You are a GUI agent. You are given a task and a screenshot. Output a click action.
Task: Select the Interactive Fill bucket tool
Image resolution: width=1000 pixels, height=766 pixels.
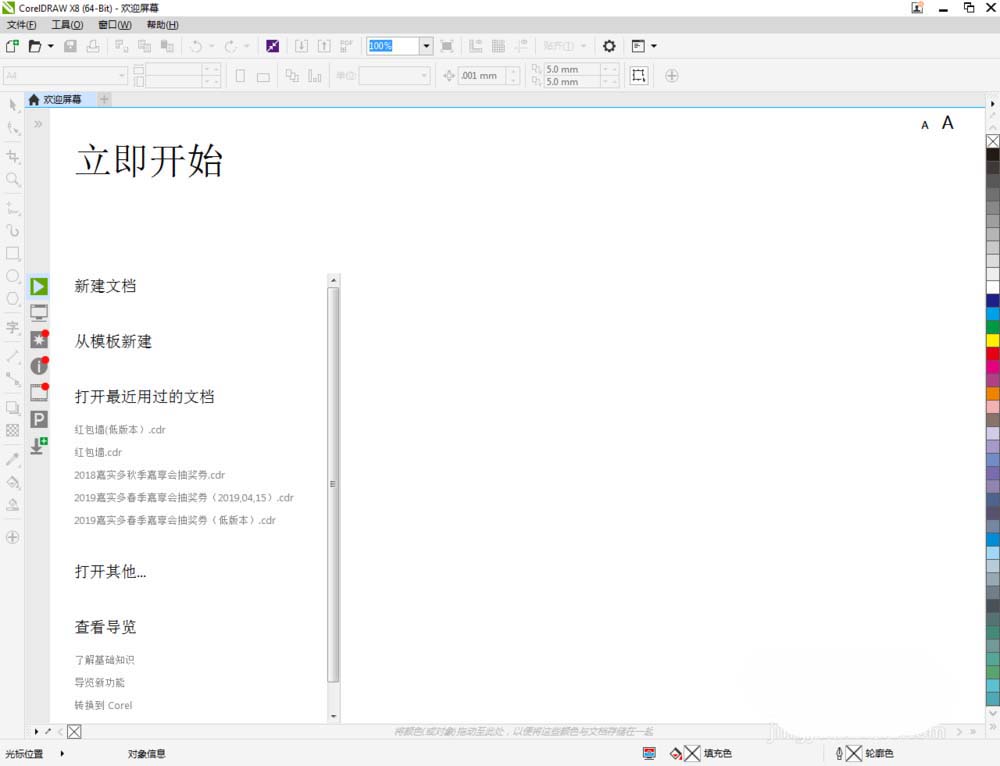(x=13, y=482)
